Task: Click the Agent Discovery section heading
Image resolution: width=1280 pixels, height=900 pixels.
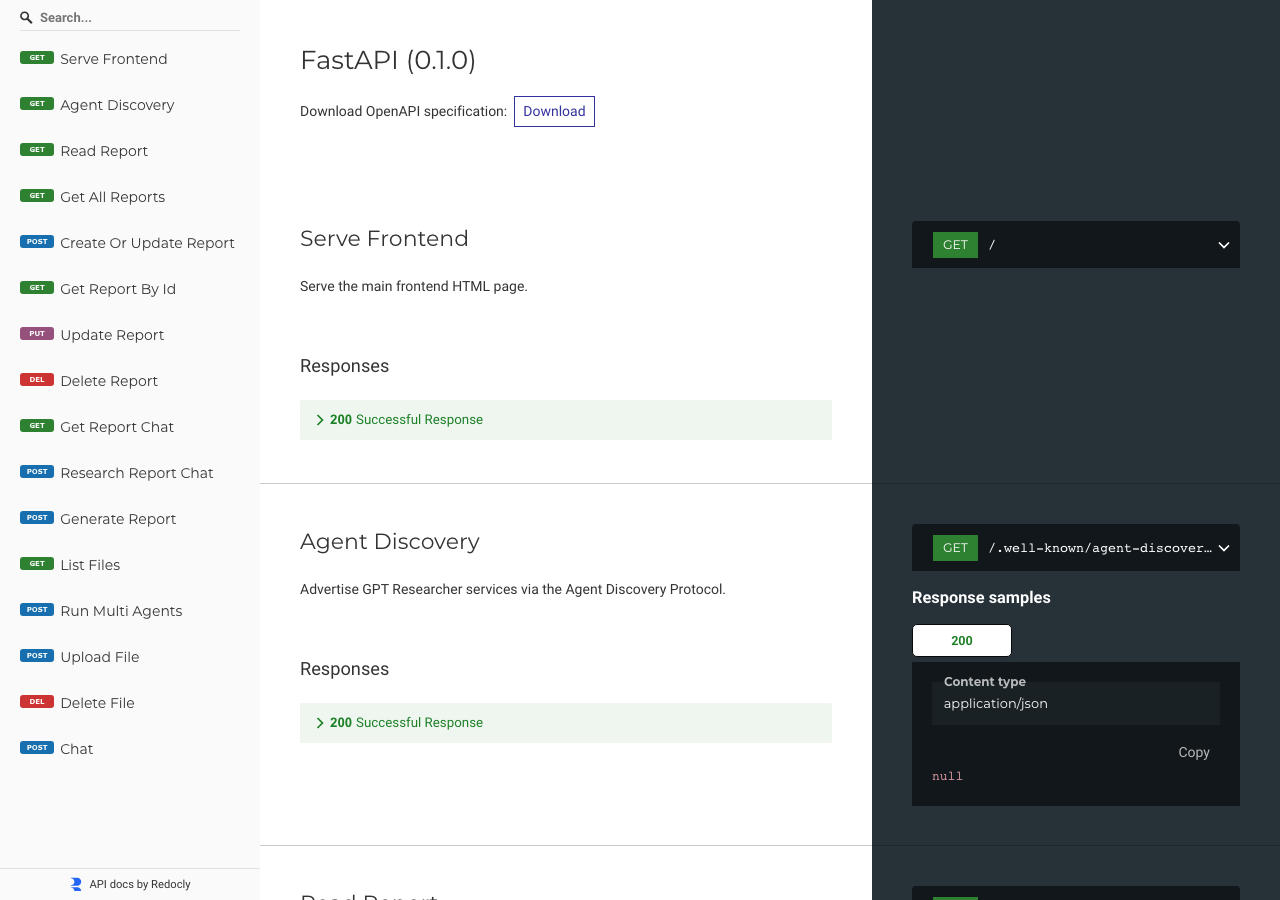Action: [x=390, y=542]
